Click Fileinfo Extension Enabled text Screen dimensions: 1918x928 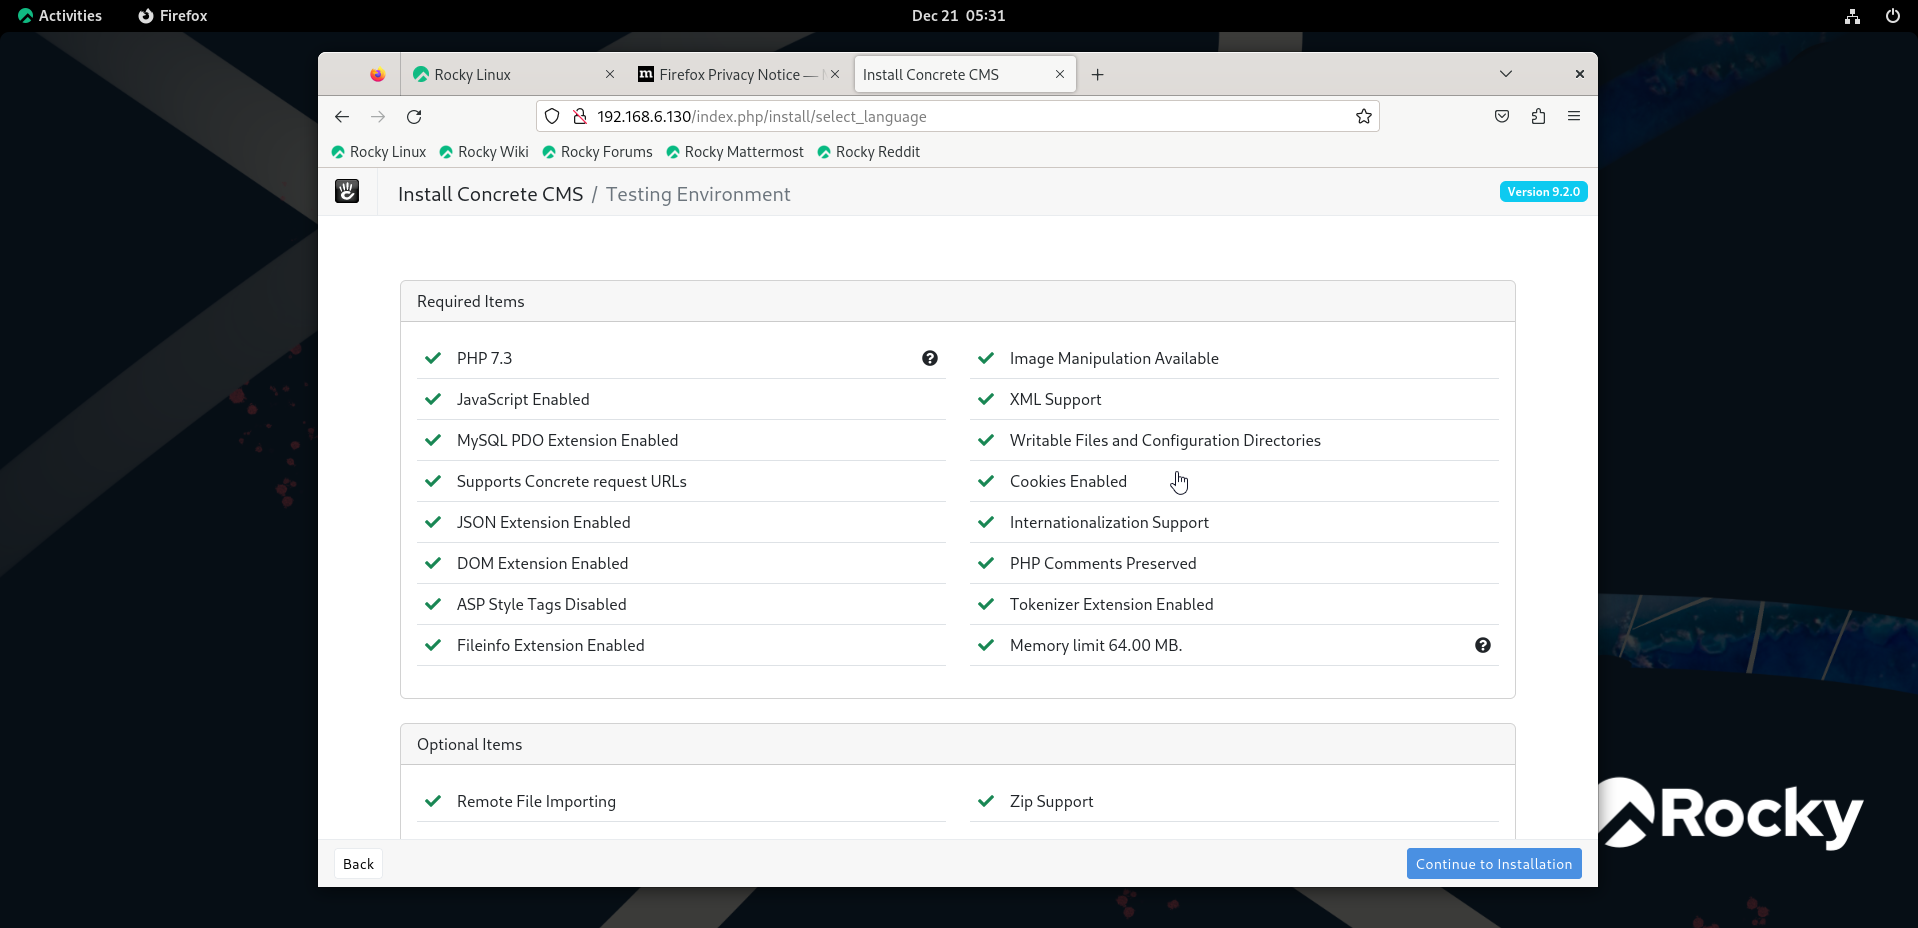coord(551,645)
